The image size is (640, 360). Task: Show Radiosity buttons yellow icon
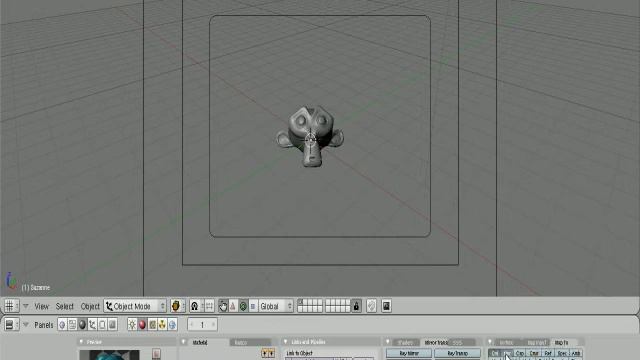point(162,325)
